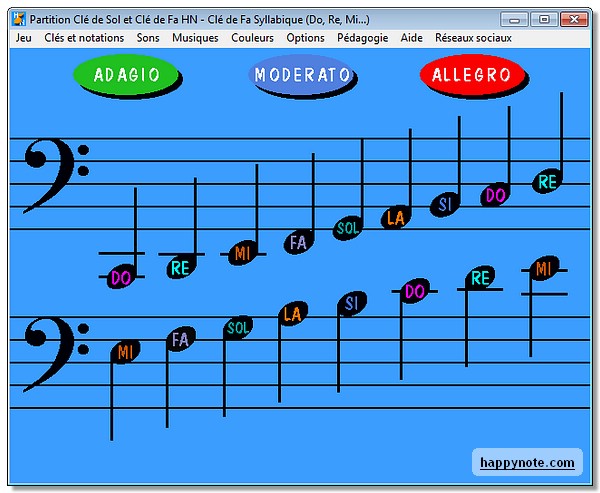Open the happynote.com link
This screenshot has height=493, width=600.
[x=527, y=462]
